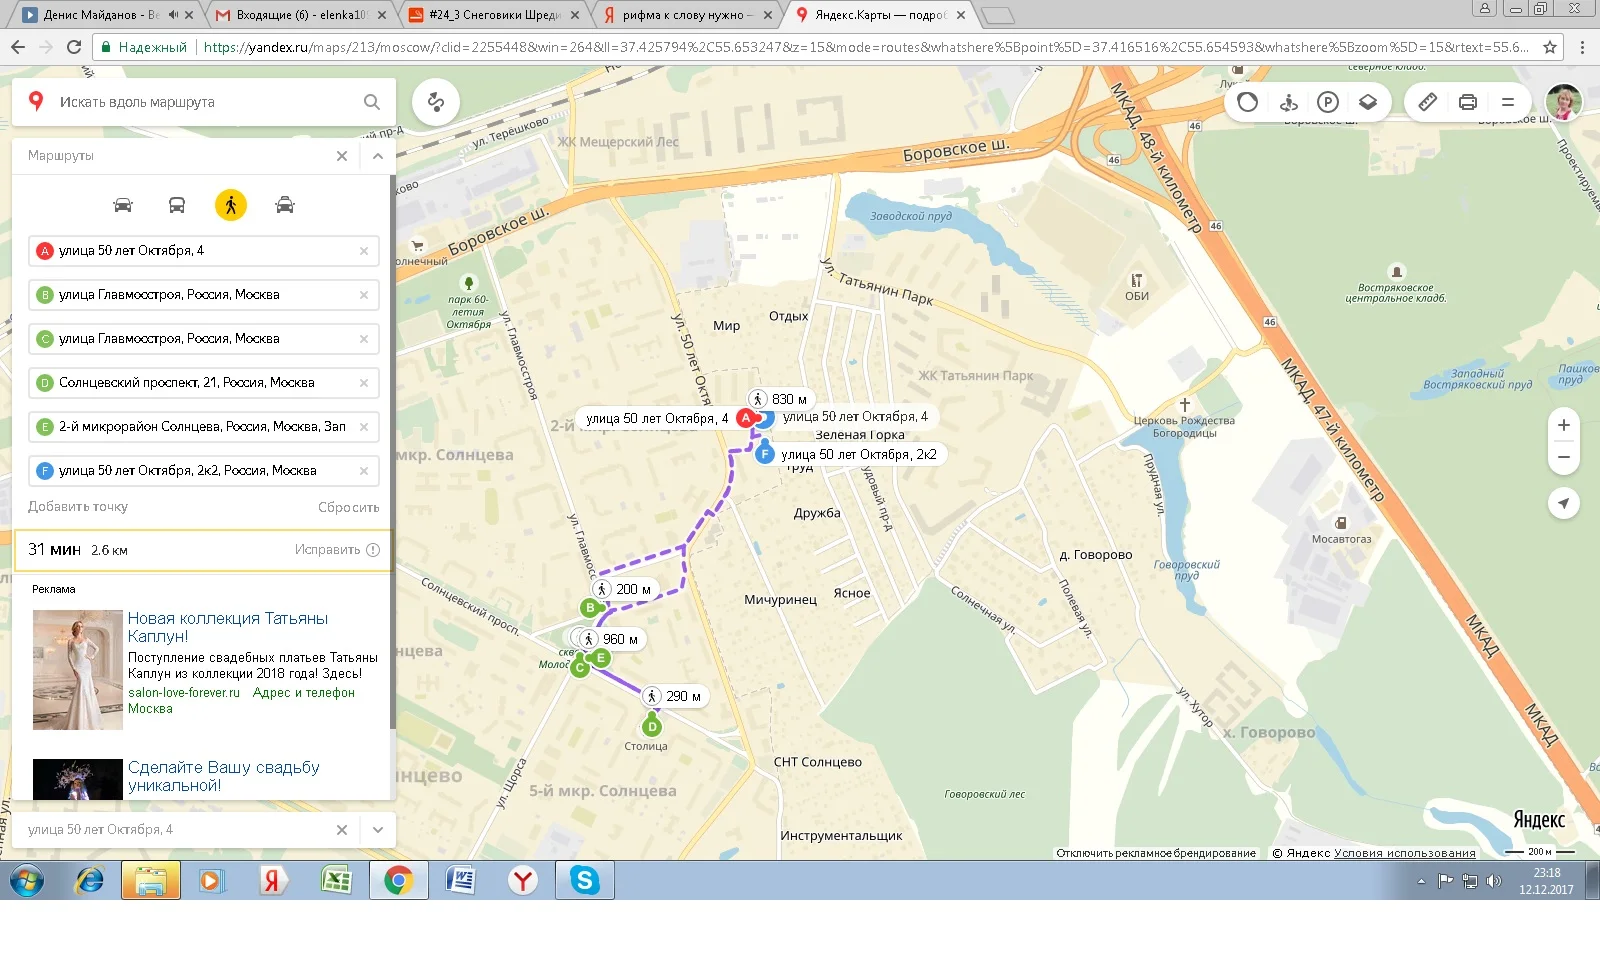The height and width of the screenshot is (960, 1600).
Task: Click the my location arrow button
Action: 1564,503
